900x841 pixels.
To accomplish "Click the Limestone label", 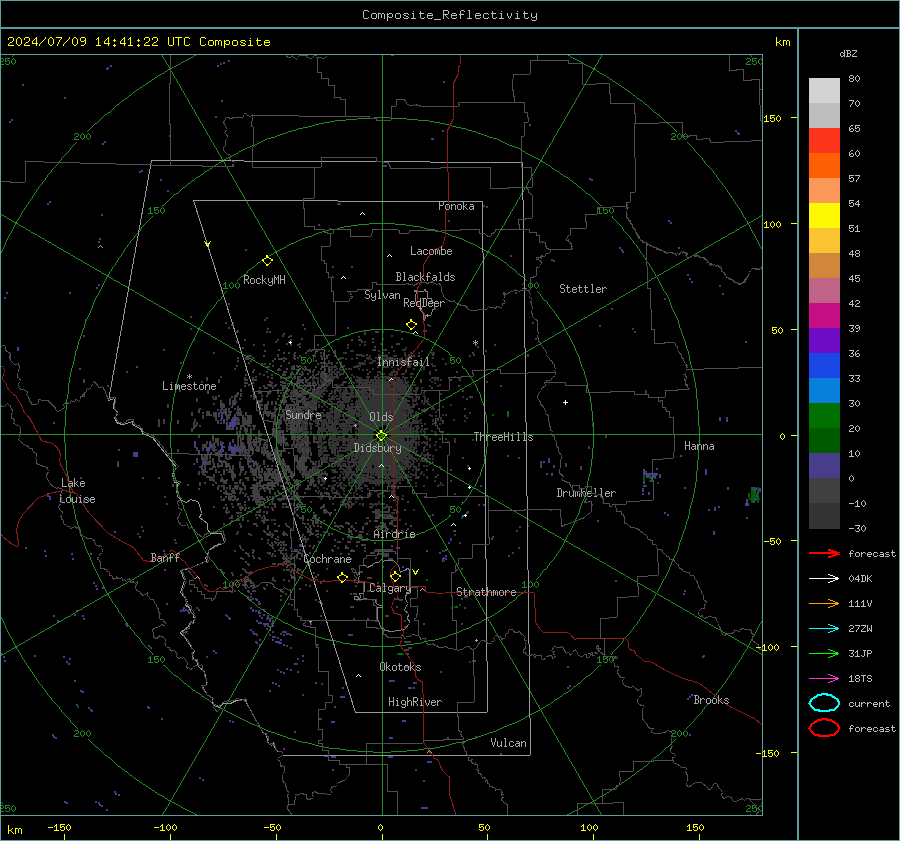I will coord(189,386).
